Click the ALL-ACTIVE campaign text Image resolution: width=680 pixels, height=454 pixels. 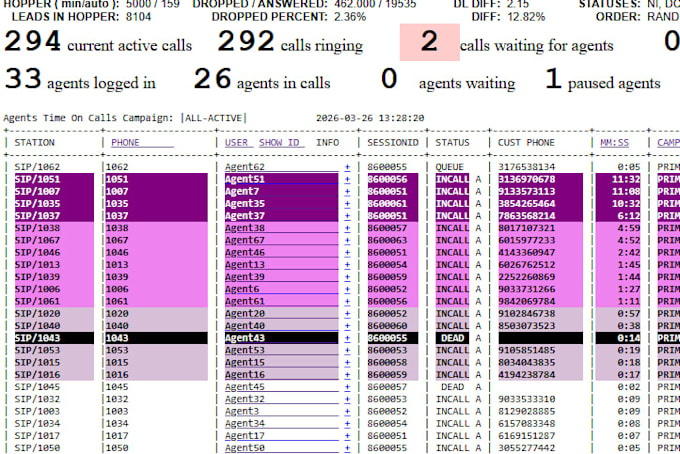pos(213,118)
